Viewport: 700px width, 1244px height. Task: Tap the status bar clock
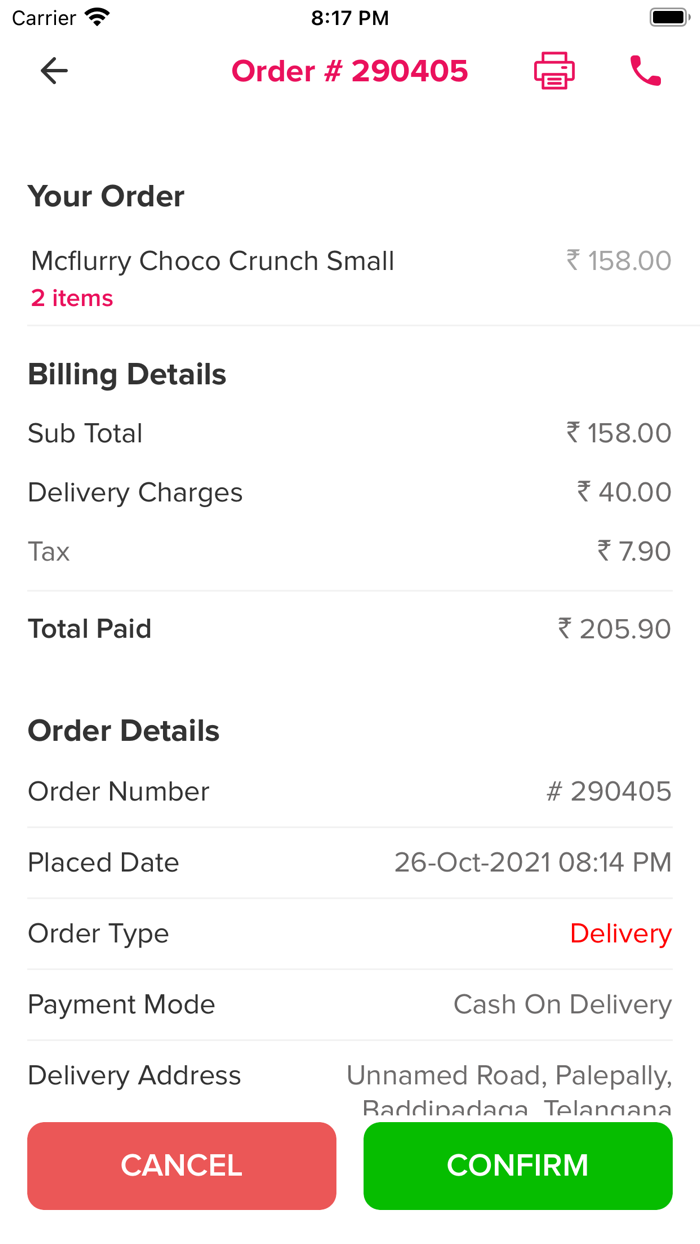pyautogui.click(x=349, y=18)
